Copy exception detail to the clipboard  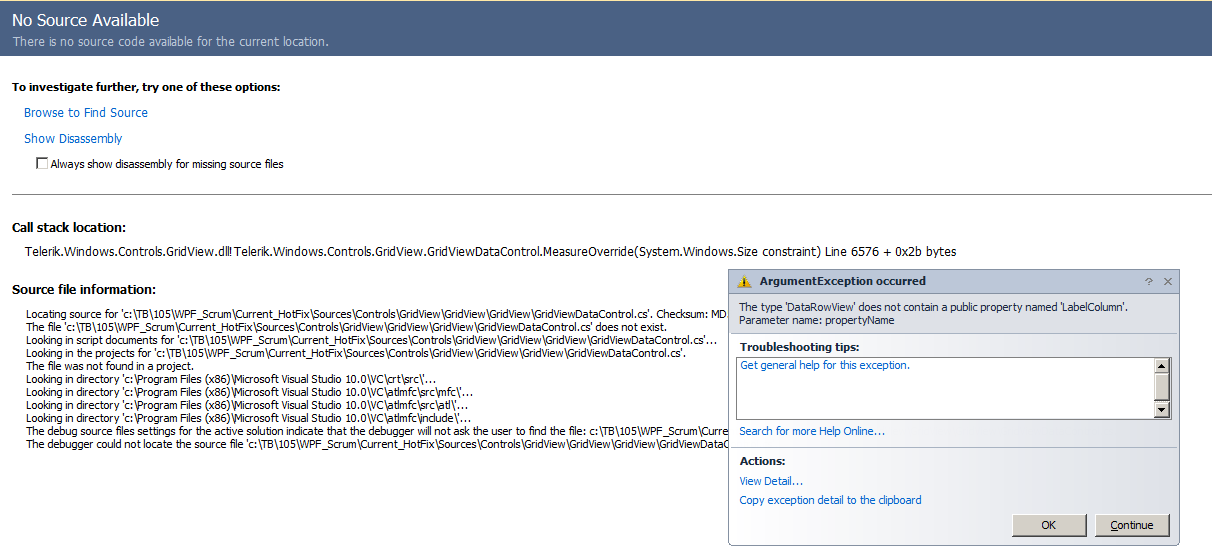click(x=830, y=500)
